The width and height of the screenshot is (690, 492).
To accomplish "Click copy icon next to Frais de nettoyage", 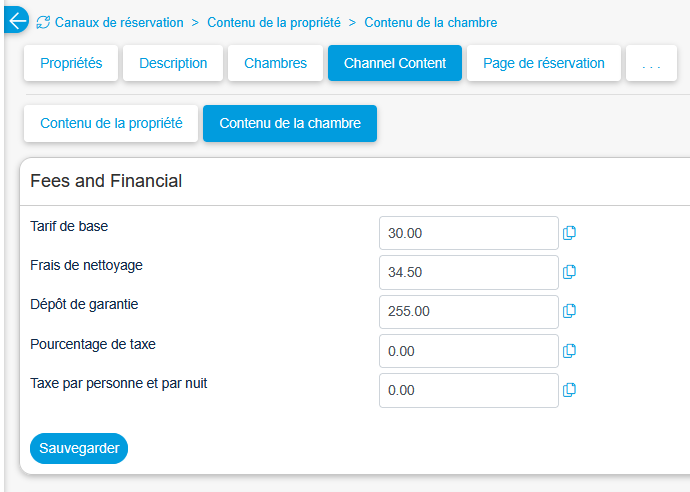I will click(x=569, y=272).
